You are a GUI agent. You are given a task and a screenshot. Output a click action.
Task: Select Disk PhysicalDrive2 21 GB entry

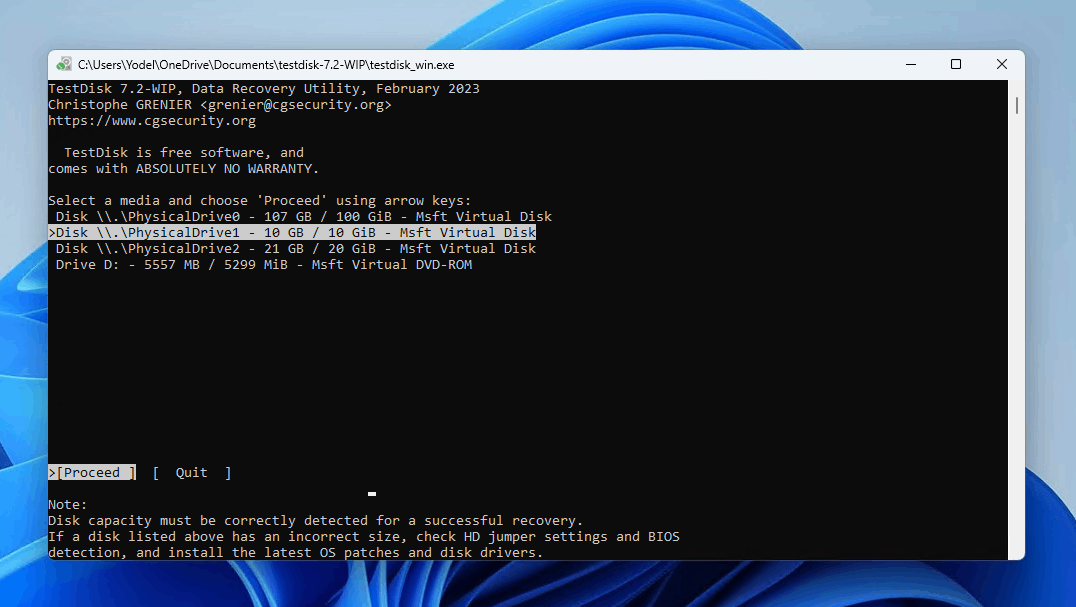[296, 248]
